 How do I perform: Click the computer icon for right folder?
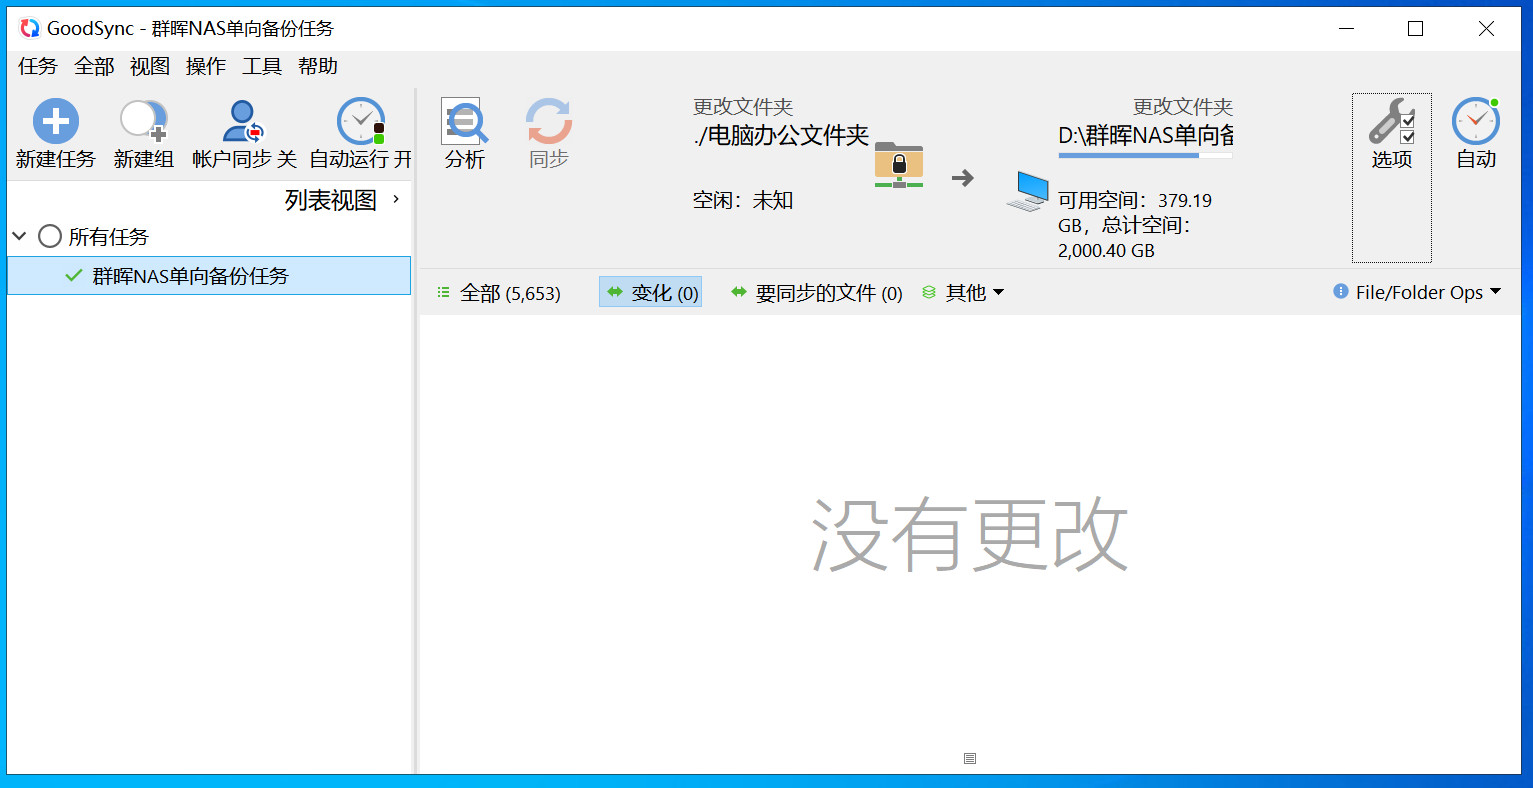click(1027, 190)
